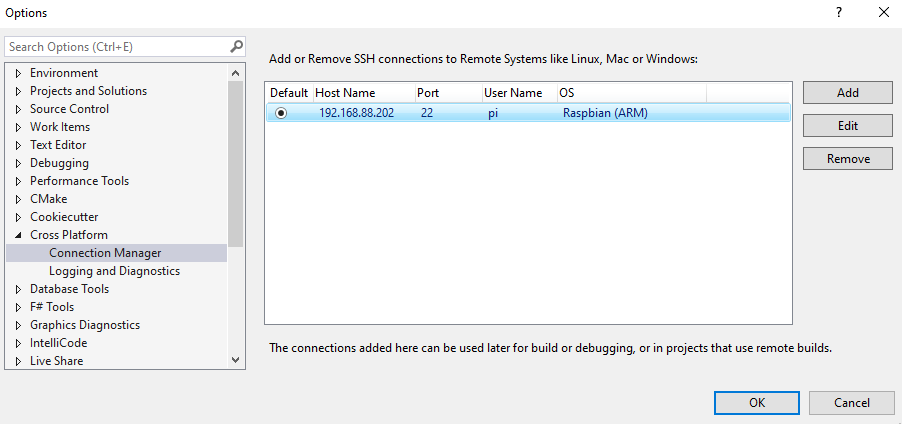Expand the Database Tools node
This screenshot has height=424, width=902.
(18, 289)
